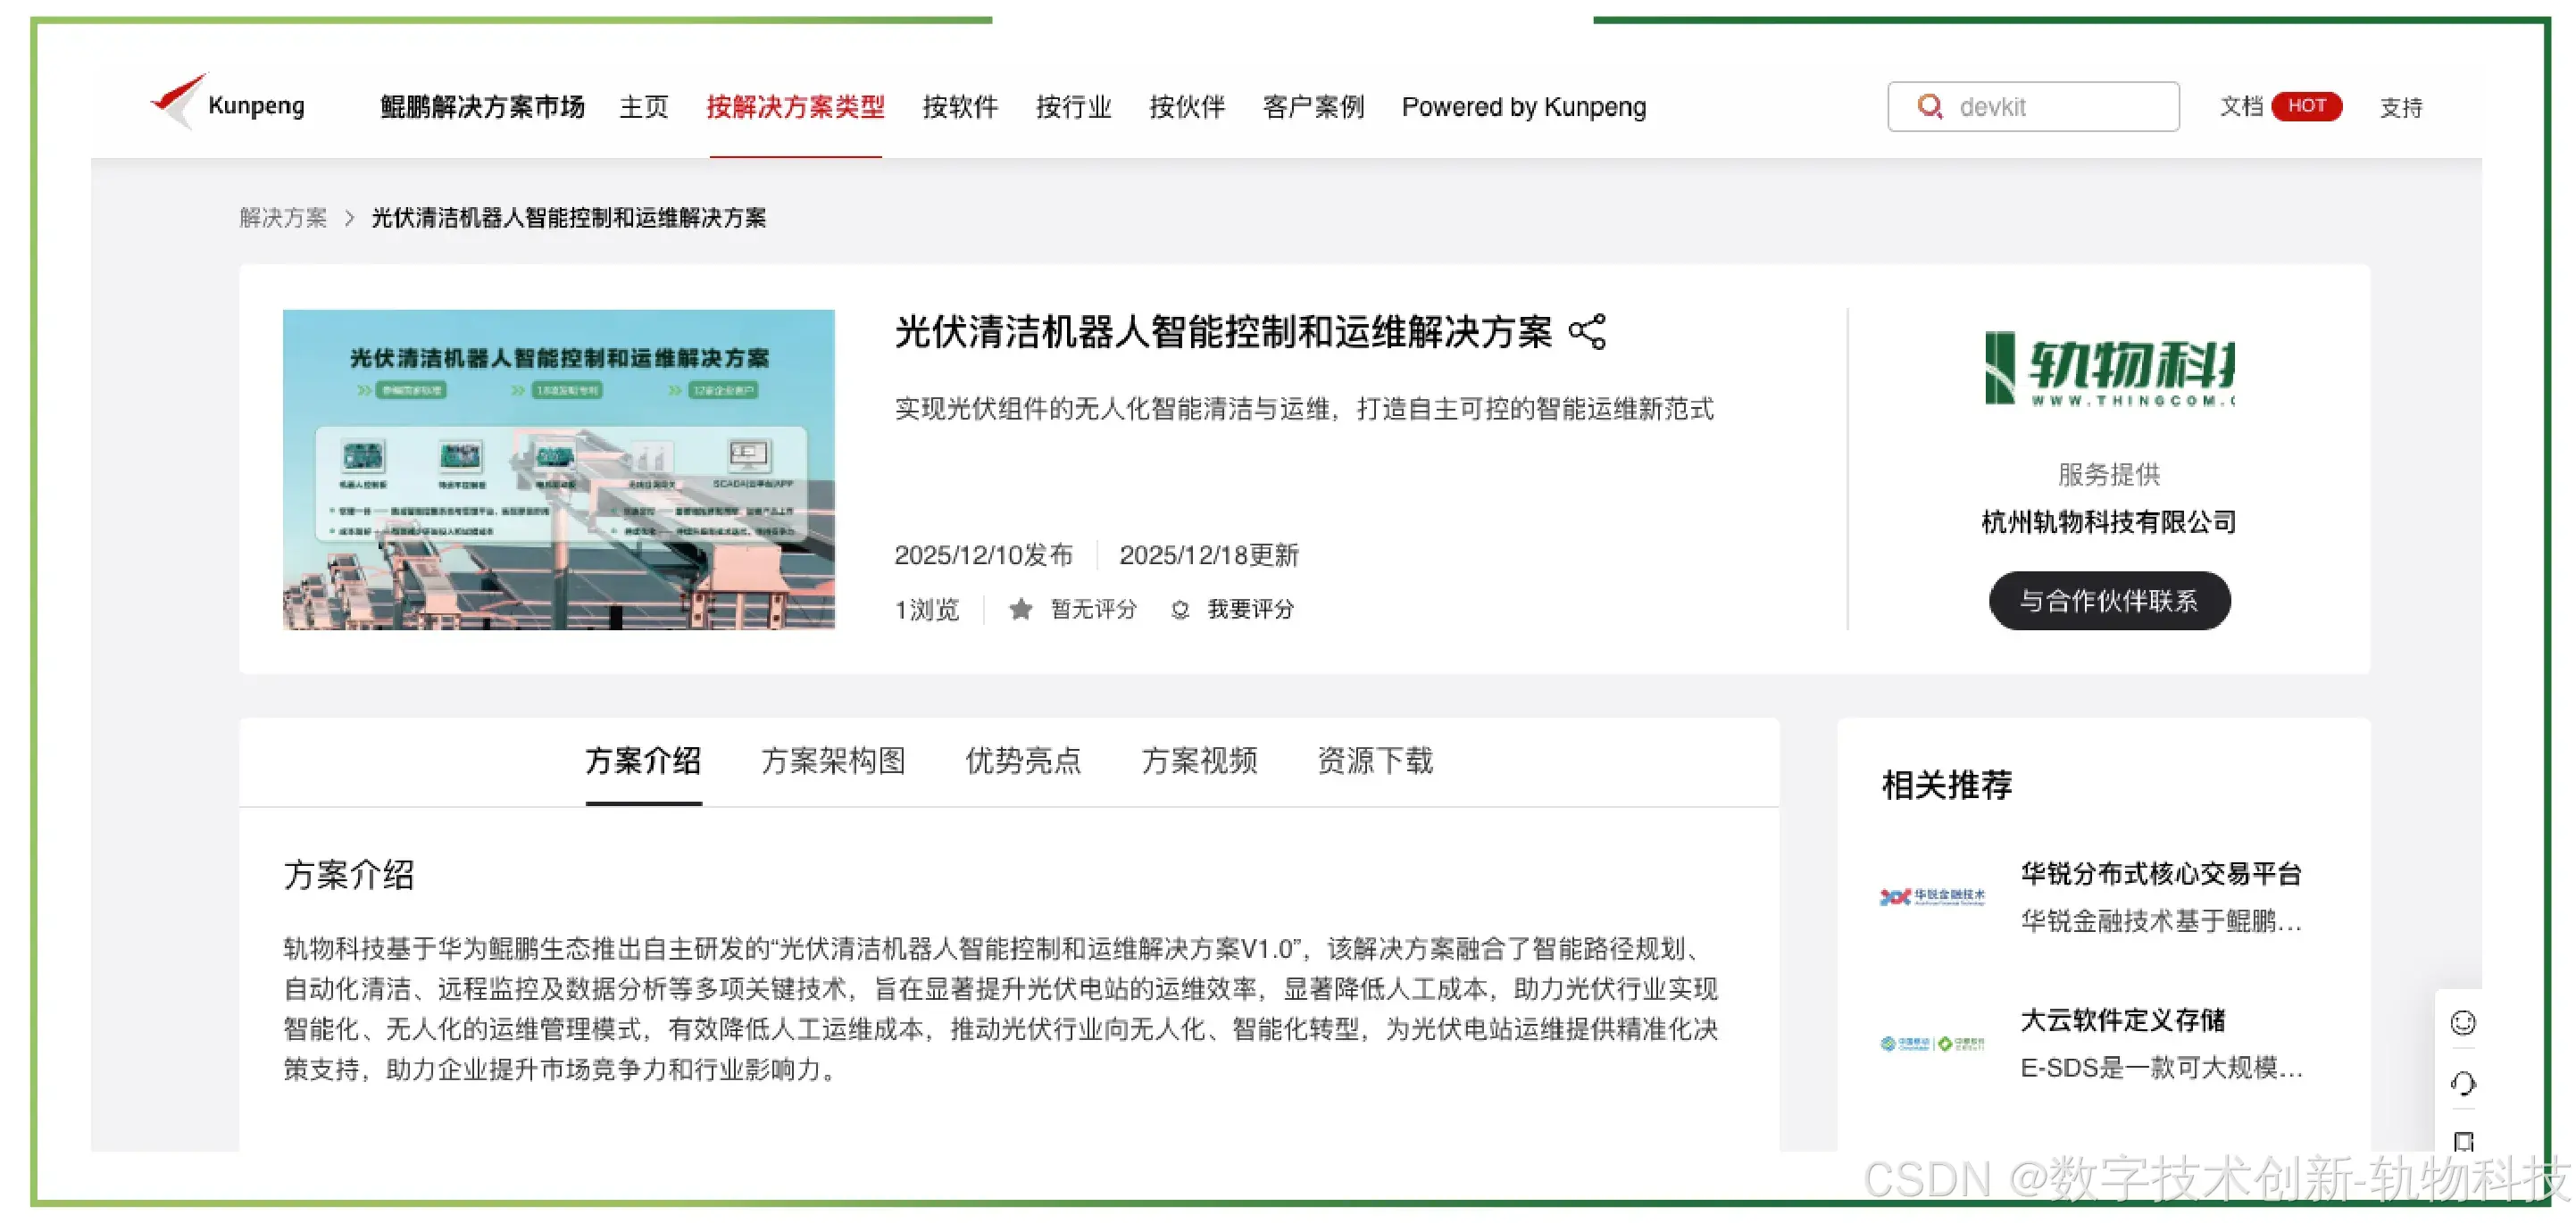Open the 华锐分布式核心交易平台 recommendation

(x=2160, y=874)
